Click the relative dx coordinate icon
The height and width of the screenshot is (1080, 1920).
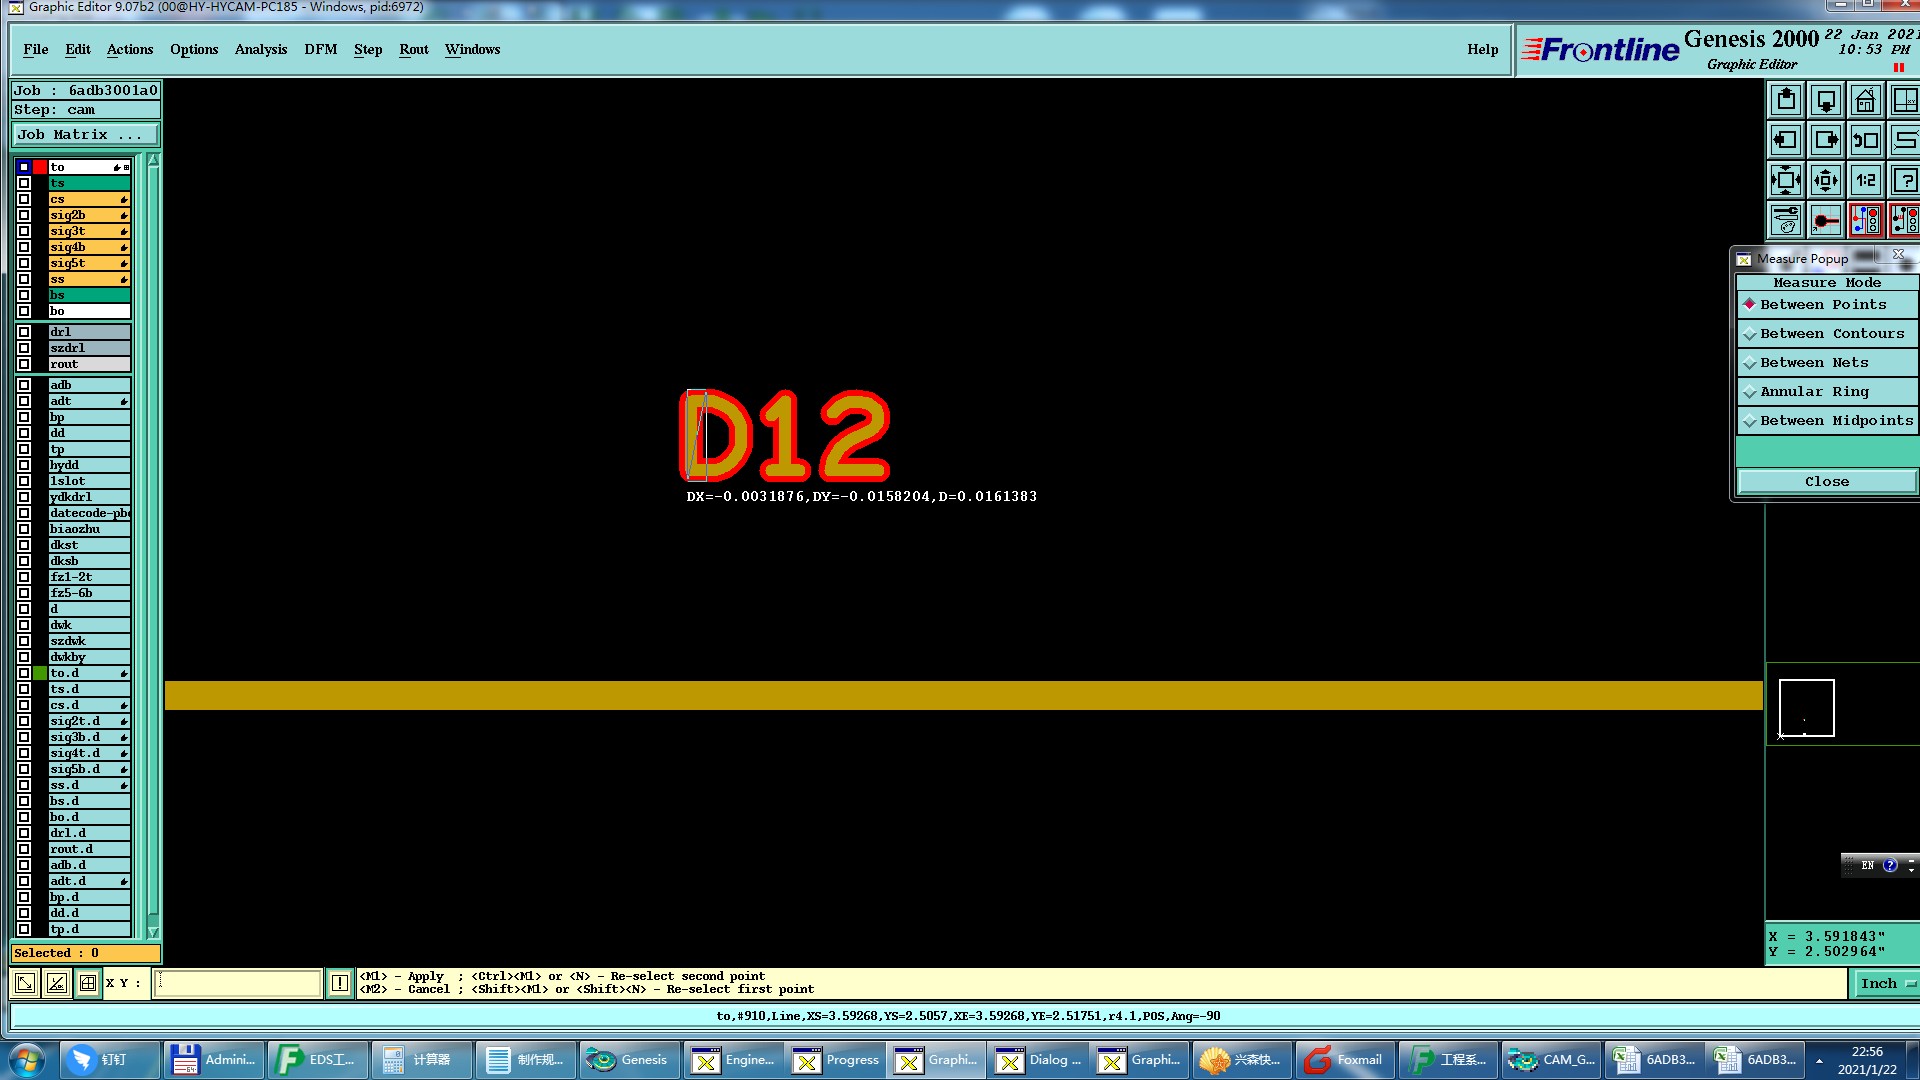click(57, 983)
